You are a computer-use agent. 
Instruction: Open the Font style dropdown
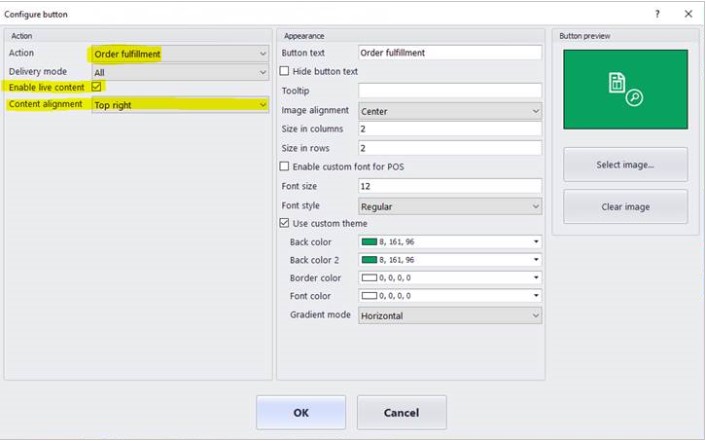(x=450, y=206)
